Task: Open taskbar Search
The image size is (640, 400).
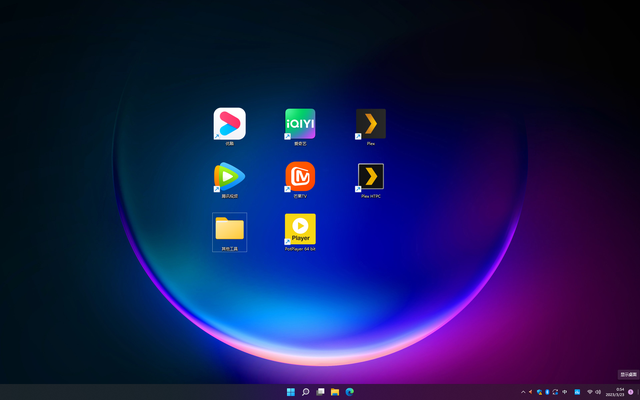Action: pos(305,392)
